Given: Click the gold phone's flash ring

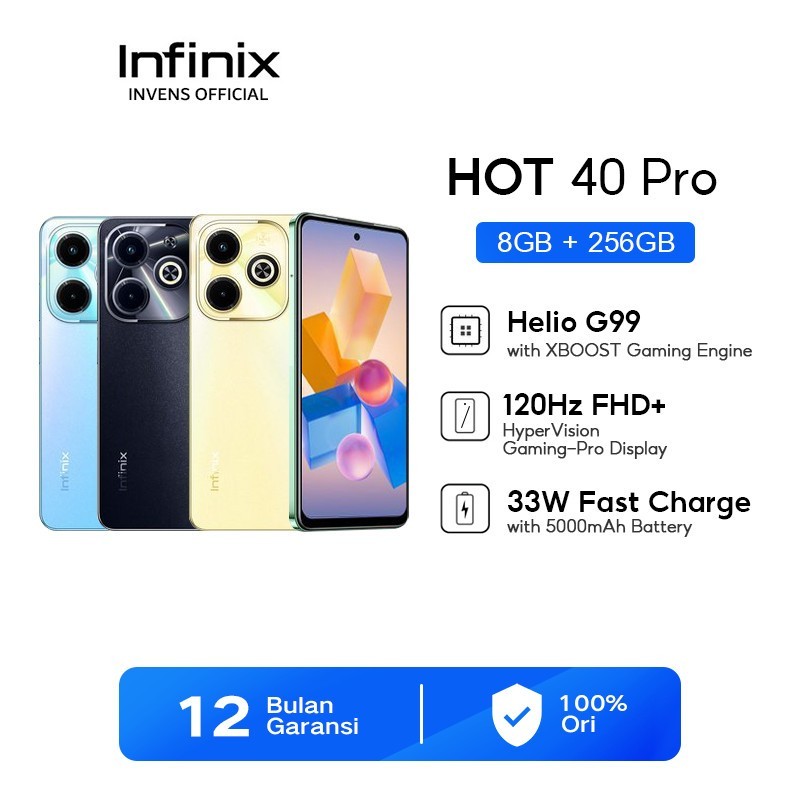Looking at the screenshot, I should [x=263, y=270].
